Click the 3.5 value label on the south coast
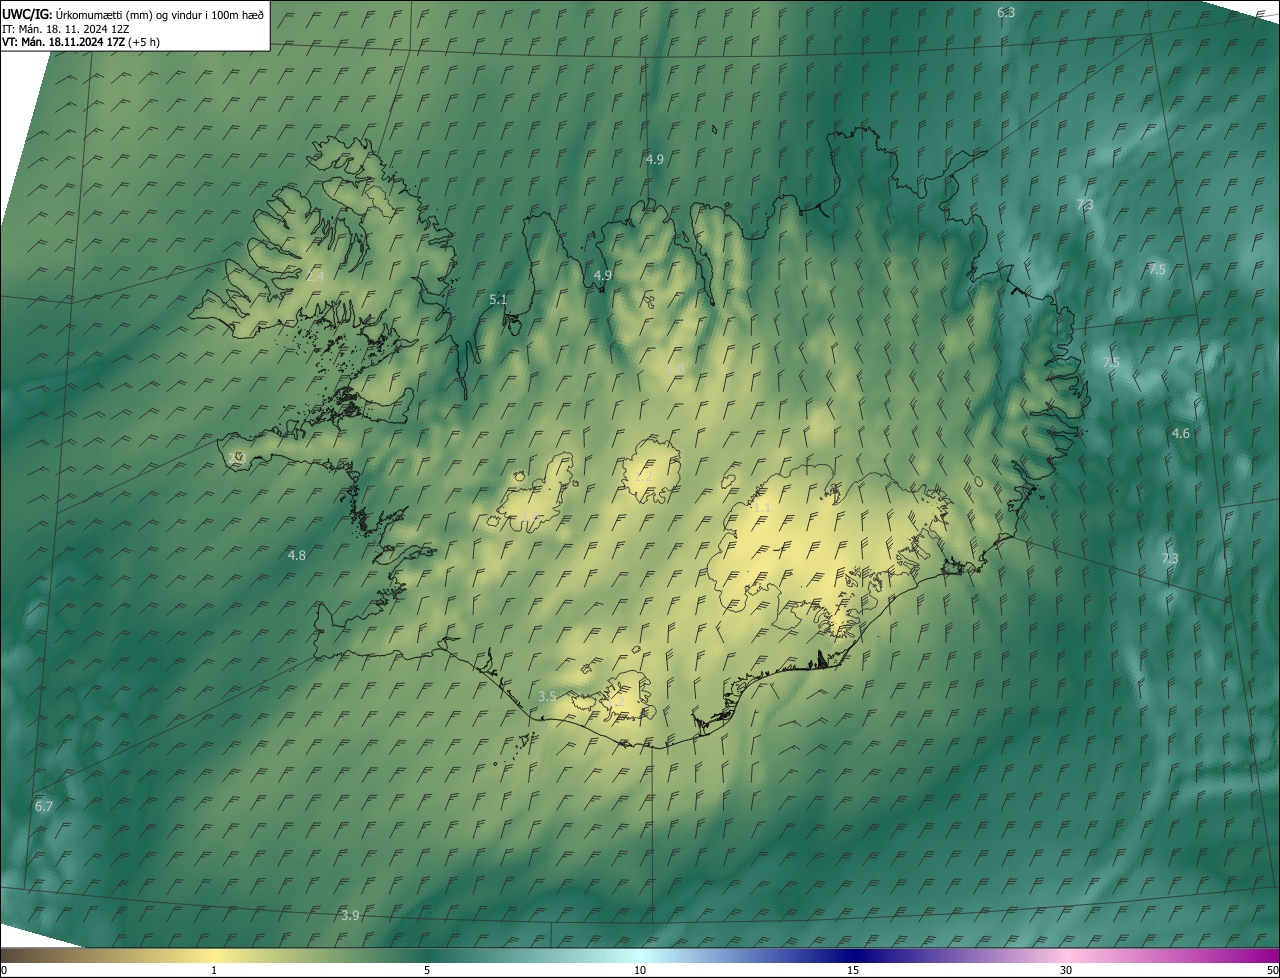 (547, 696)
